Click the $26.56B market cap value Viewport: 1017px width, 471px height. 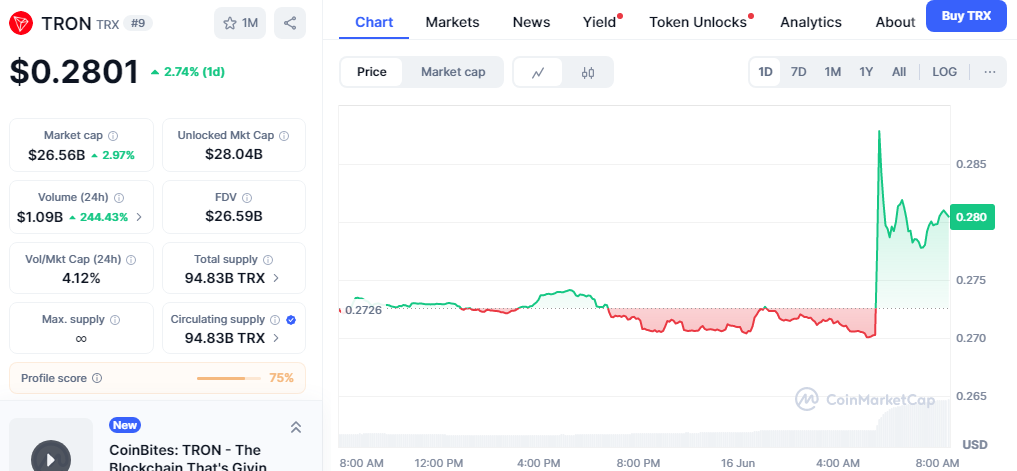[56, 155]
